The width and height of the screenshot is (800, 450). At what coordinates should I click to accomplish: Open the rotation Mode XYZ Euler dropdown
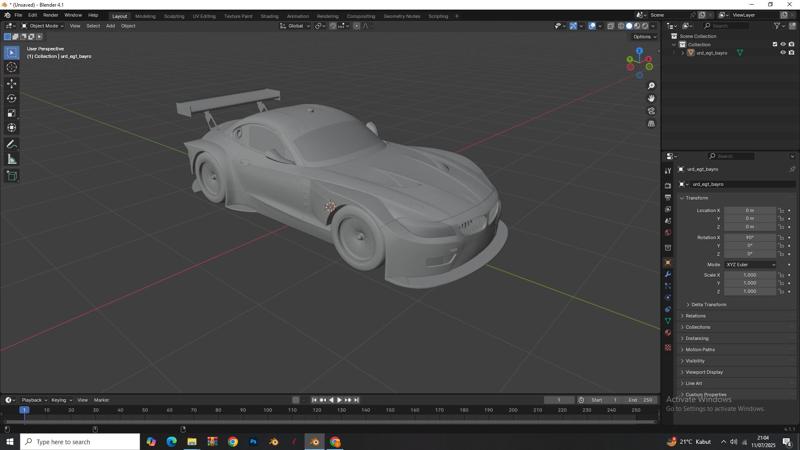point(749,265)
